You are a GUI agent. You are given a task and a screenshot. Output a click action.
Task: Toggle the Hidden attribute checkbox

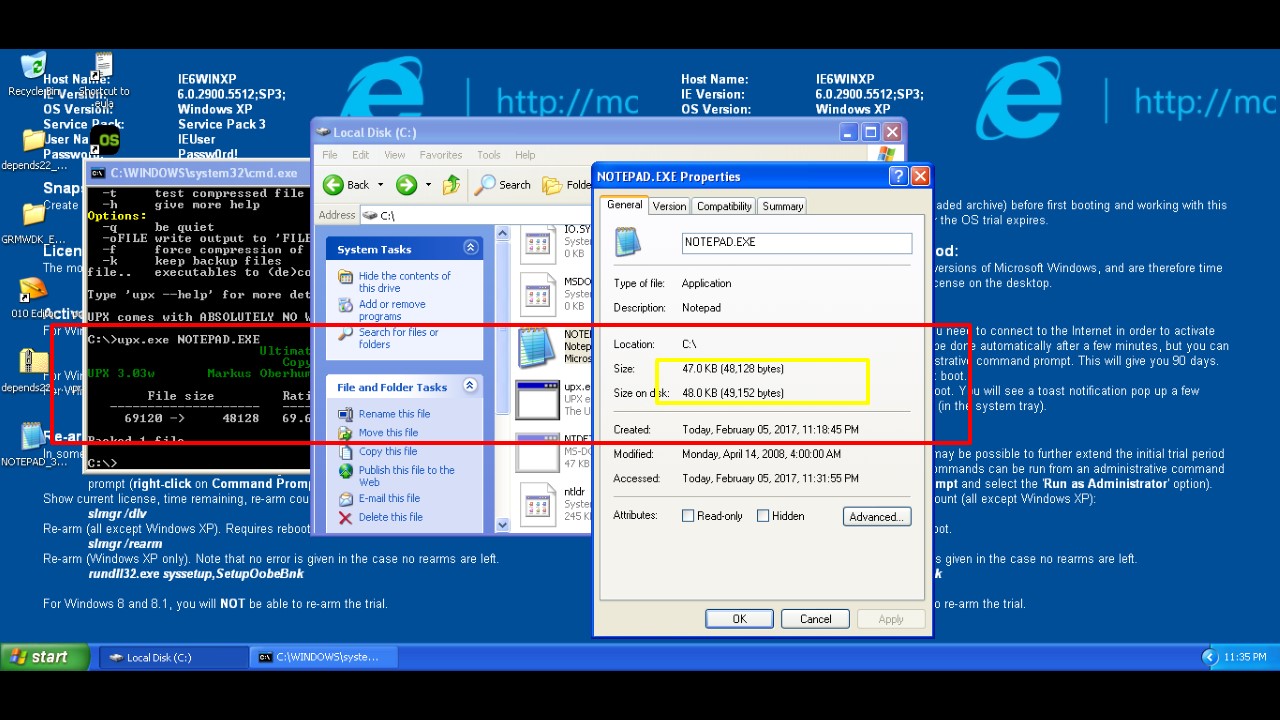point(763,516)
